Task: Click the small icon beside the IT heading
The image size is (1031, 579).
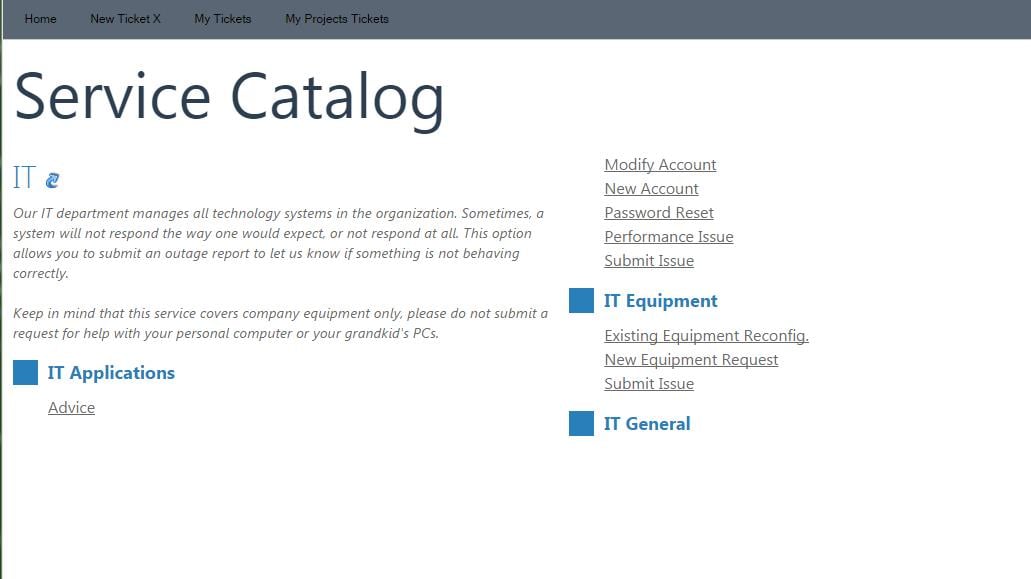Action: click(x=52, y=179)
